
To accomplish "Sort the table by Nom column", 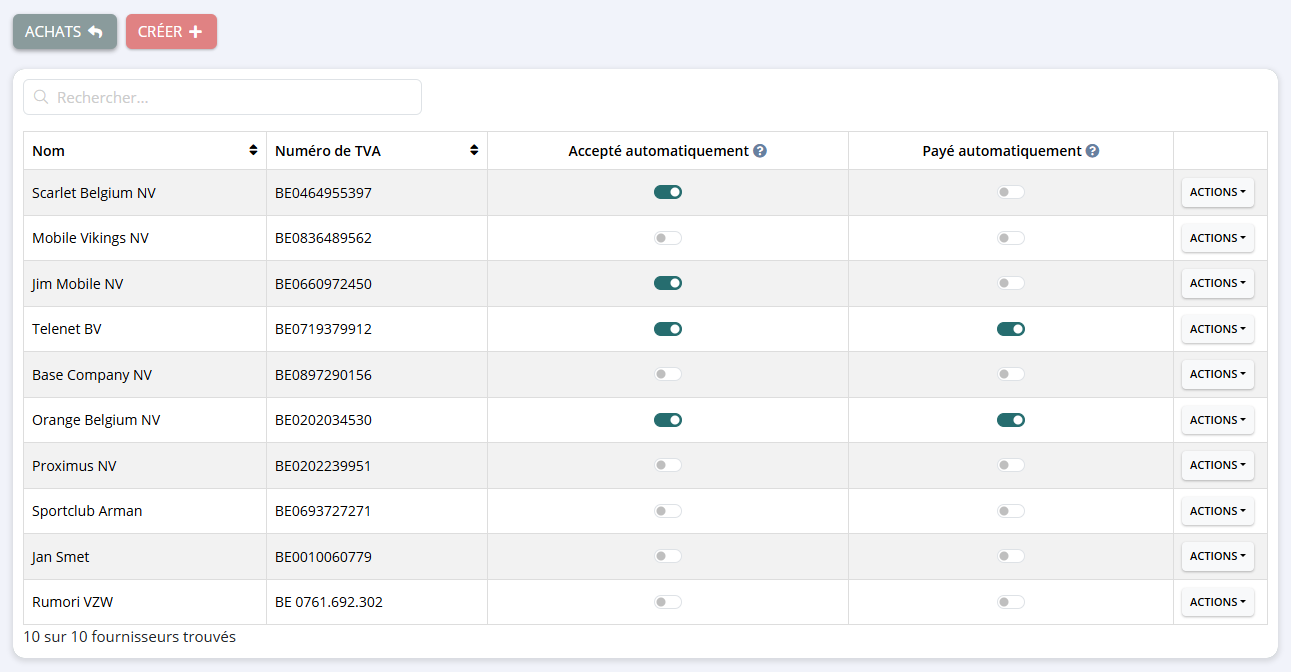I will pos(253,151).
